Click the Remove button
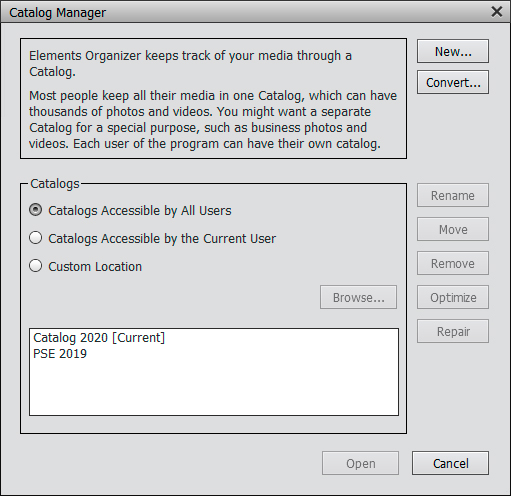 coord(453,263)
